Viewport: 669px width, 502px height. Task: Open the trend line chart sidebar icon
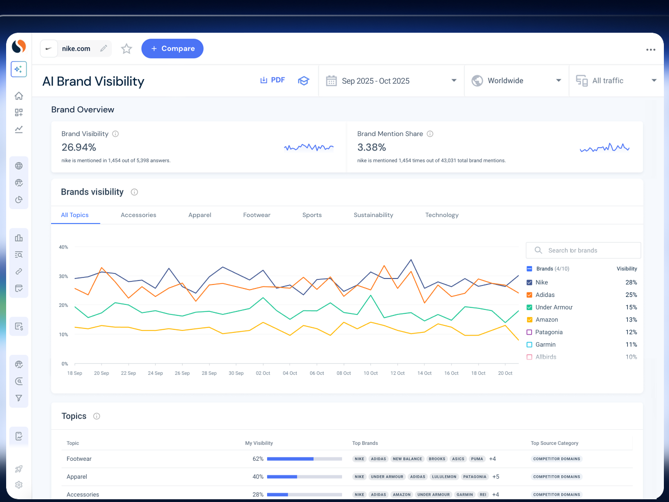click(19, 129)
